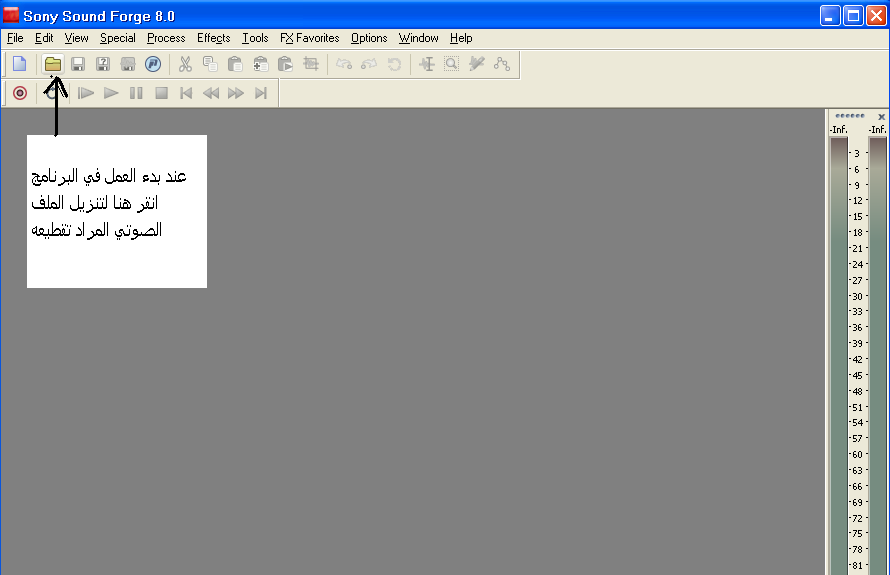Click the Stop square button
890x575 pixels.
[x=161, y=93]
